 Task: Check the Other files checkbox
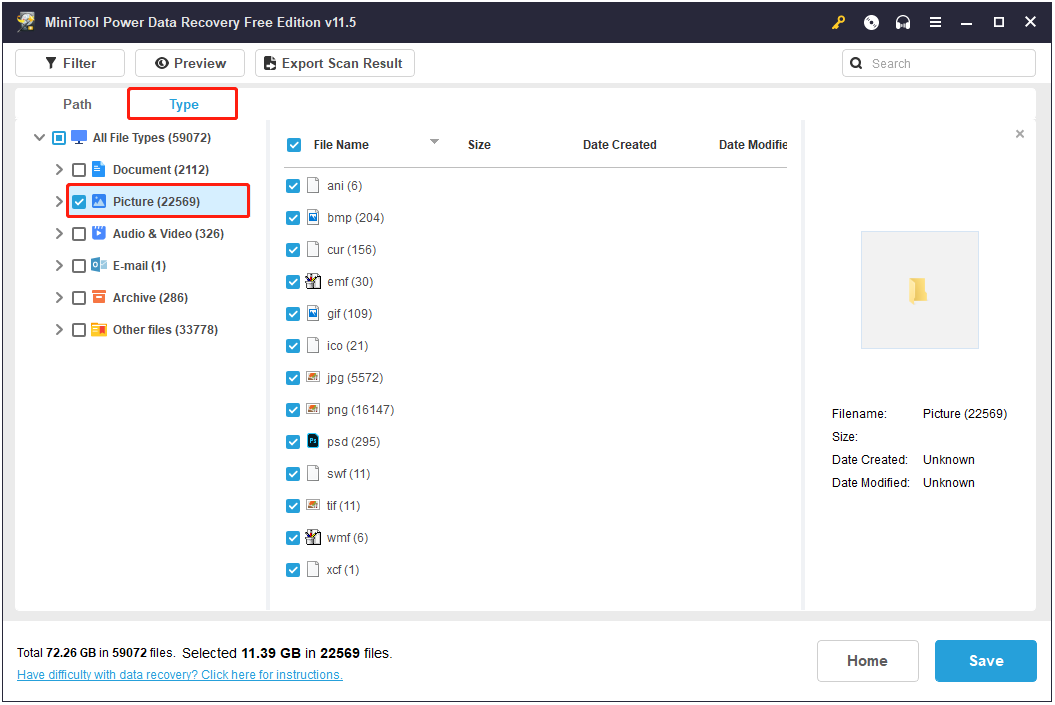tap(79, 330)
